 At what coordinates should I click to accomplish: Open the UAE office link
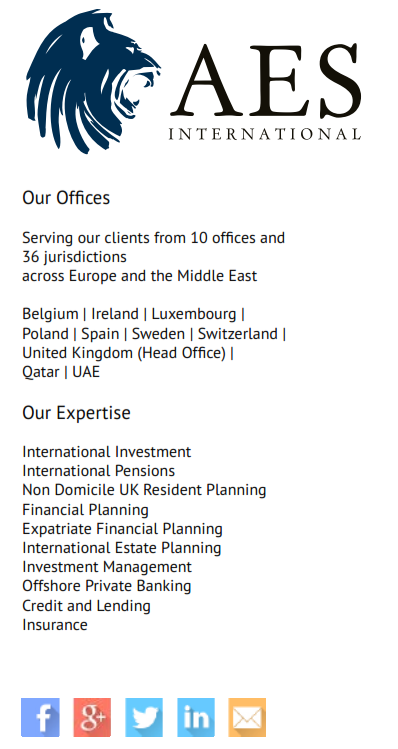point(86,372)
